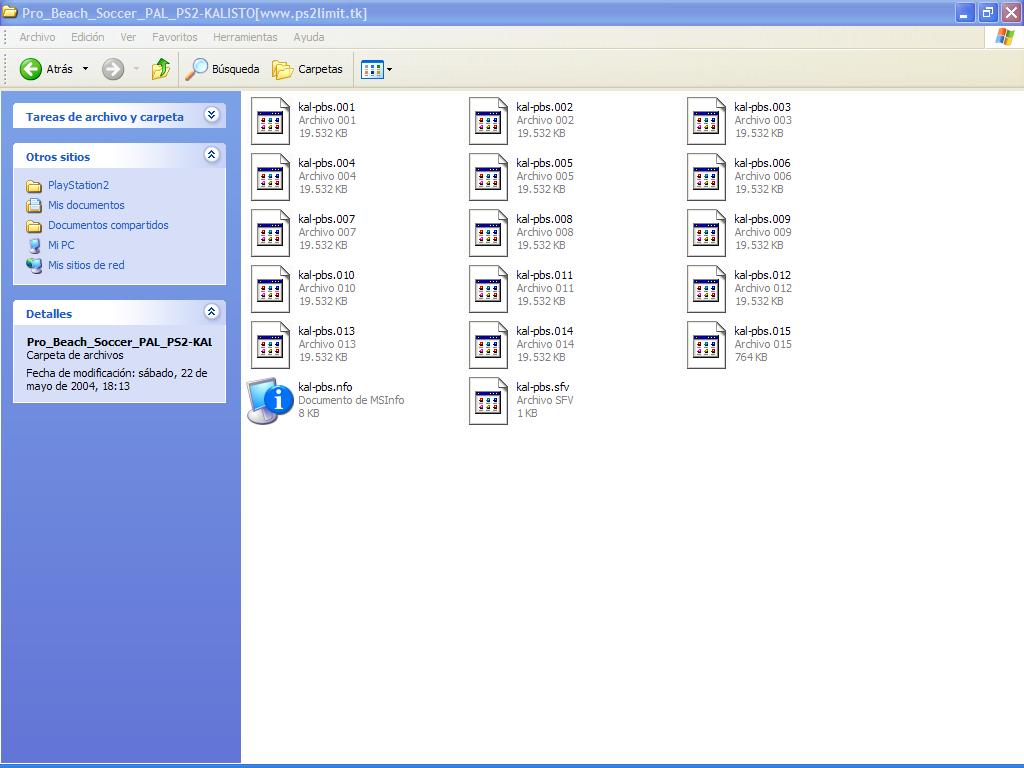This screenshot has width=1024, height=768.
Task: Open Mi PC link
Action: tap(61, 245)
